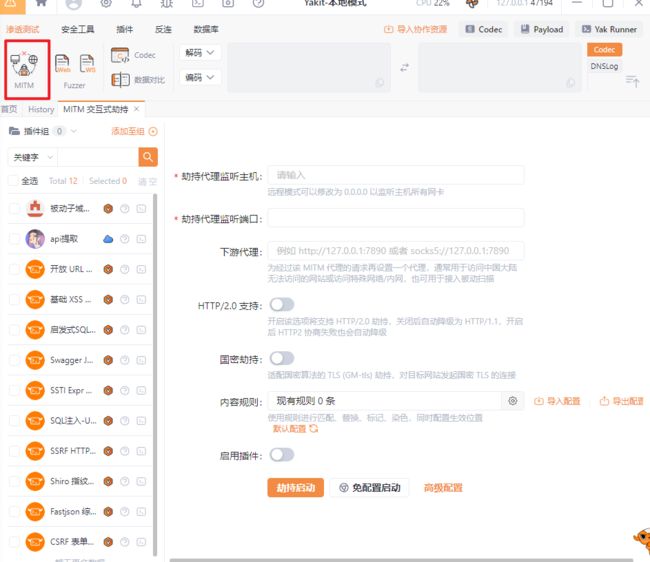Click the swap arrows between codec boxes

405,67
